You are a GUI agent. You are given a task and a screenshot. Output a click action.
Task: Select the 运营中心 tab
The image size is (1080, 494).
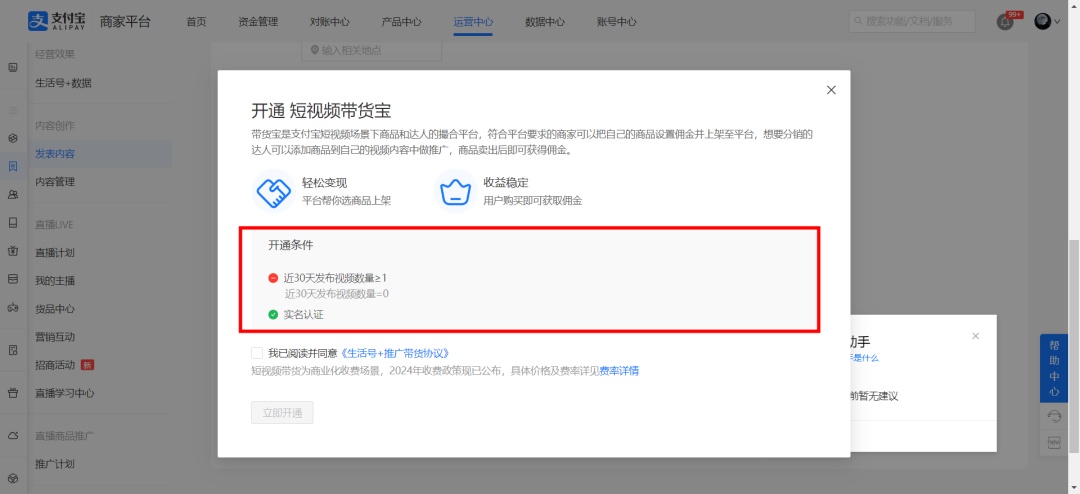473,21
